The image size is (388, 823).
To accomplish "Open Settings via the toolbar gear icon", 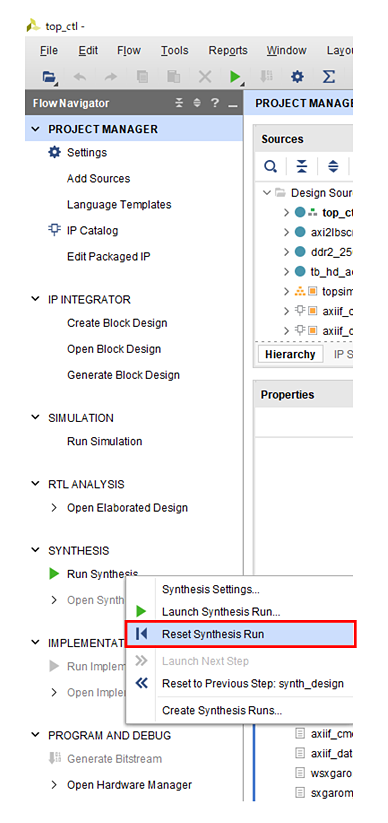I will [298, 77].
